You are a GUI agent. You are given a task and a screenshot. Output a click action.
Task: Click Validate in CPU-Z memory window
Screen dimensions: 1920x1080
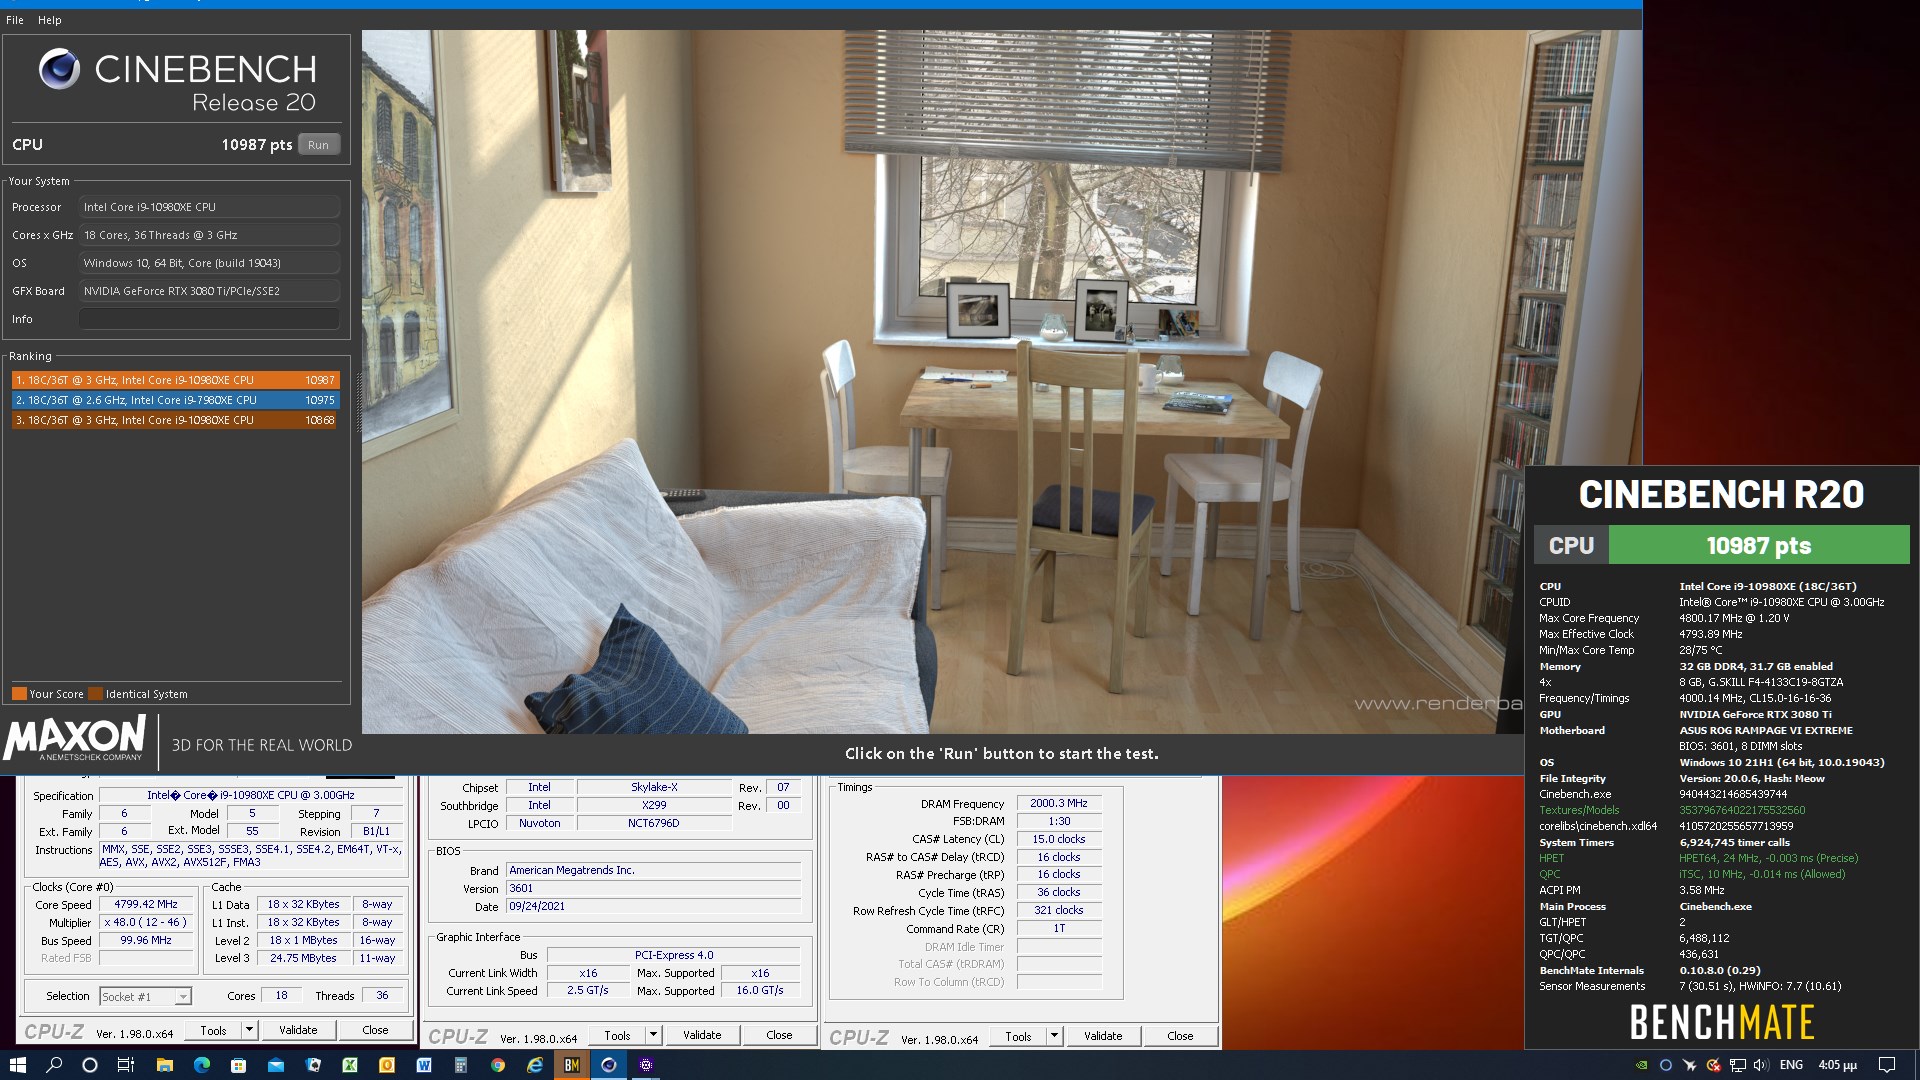pos(1103,1037)
